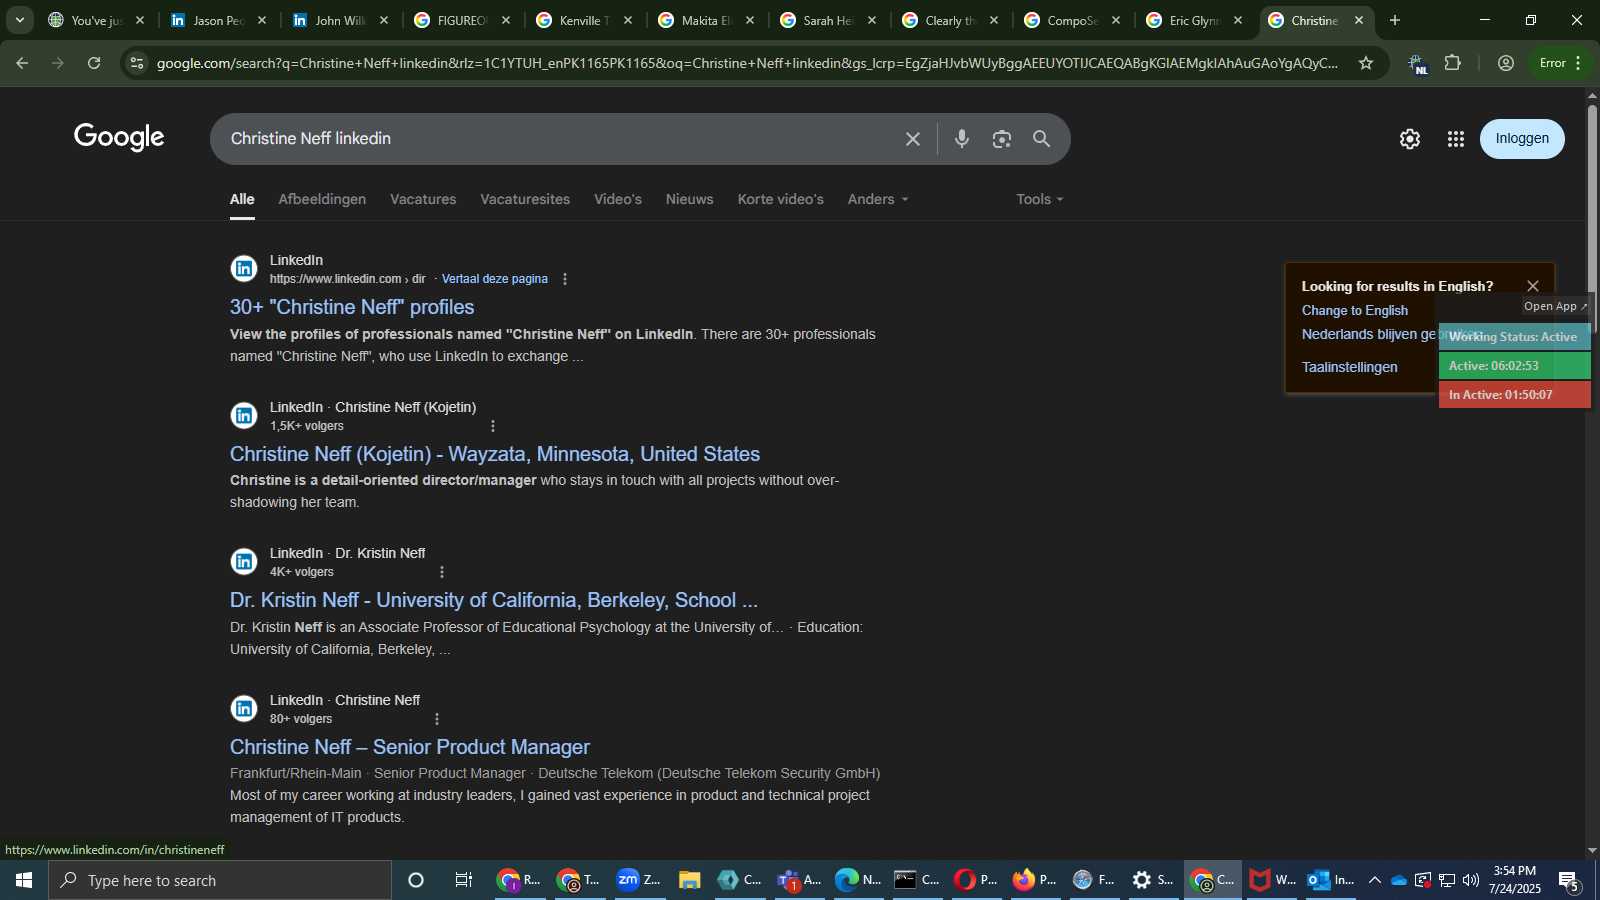This screenshot has width=1600, height=900.
Task: Switch to Vacatures tab
Action: click(x=423, y=199)
